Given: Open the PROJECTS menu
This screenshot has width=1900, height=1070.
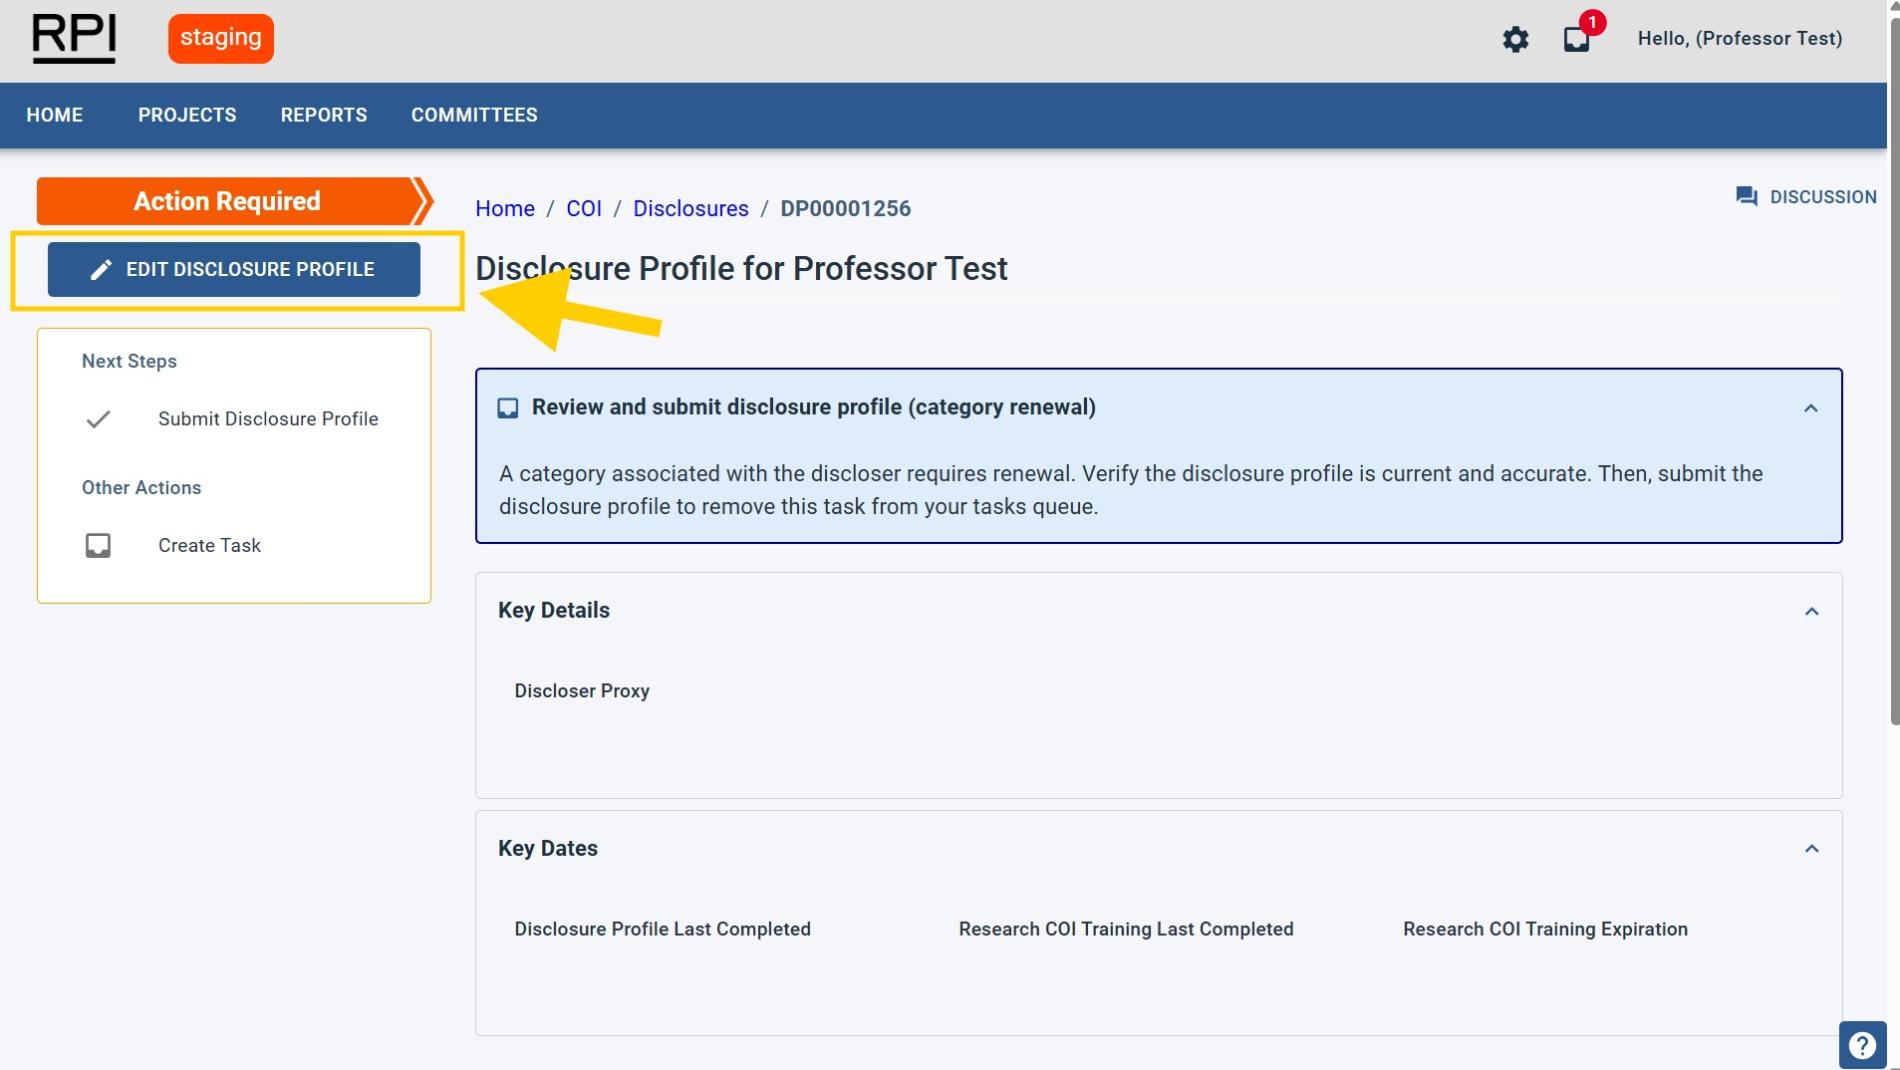Looking at the screenshot, I should coord(187,115).
